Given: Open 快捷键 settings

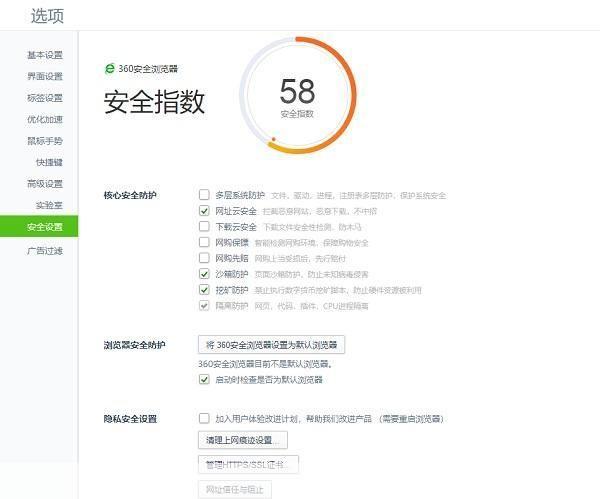Looking at the screenshot, I should (49, 162).
